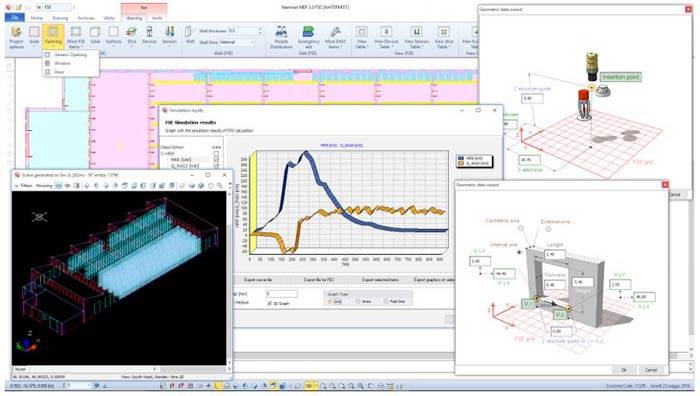Image resolution: width=700 pixels, height=396 pixels.
Task: Click the Export selected items button
Action: coord(380,279)
